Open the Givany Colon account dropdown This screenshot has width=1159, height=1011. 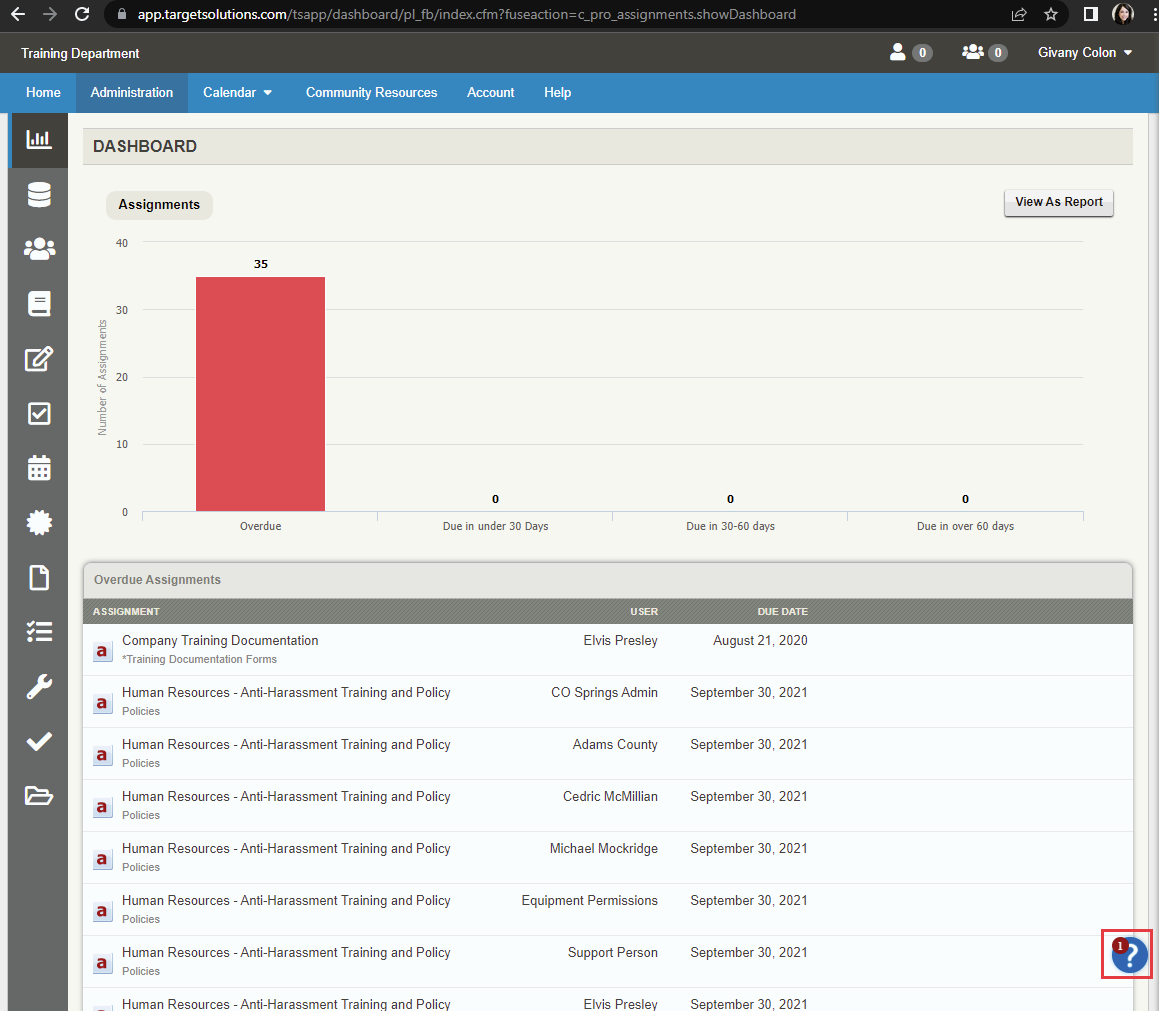click(x=1085, y=52)
